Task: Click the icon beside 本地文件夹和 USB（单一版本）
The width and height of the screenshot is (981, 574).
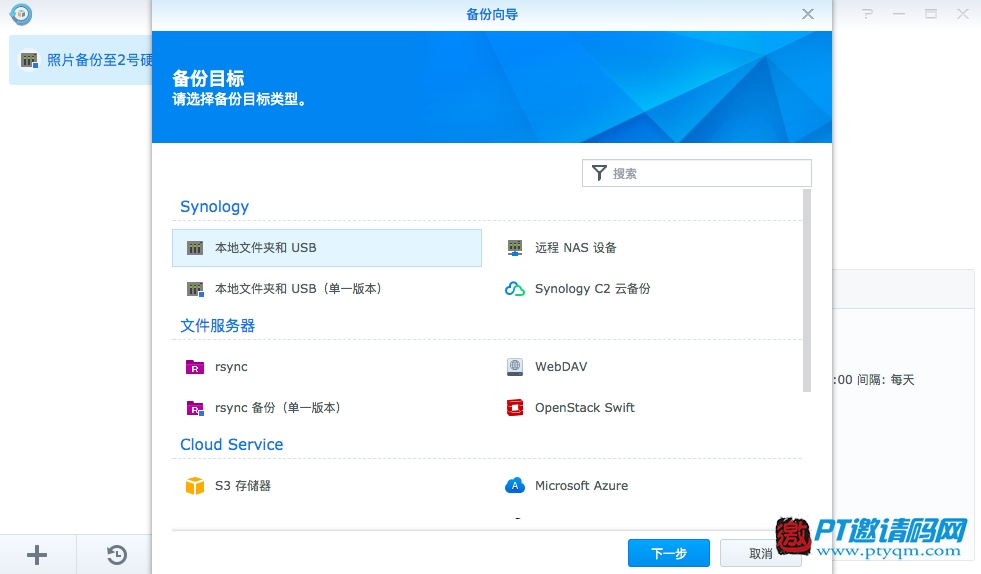Action: coord(195,289)
